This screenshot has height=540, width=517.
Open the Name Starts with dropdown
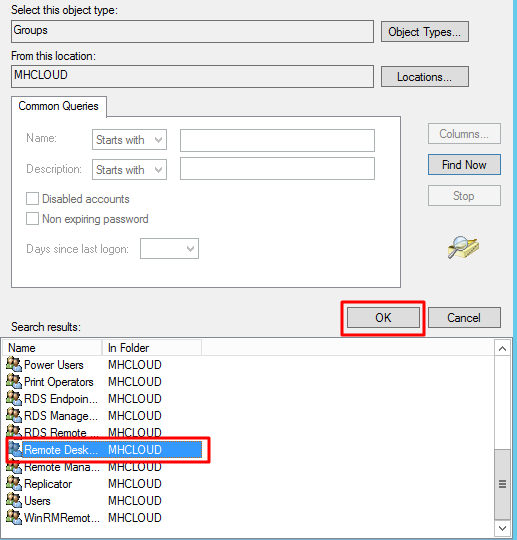[129, 139]
